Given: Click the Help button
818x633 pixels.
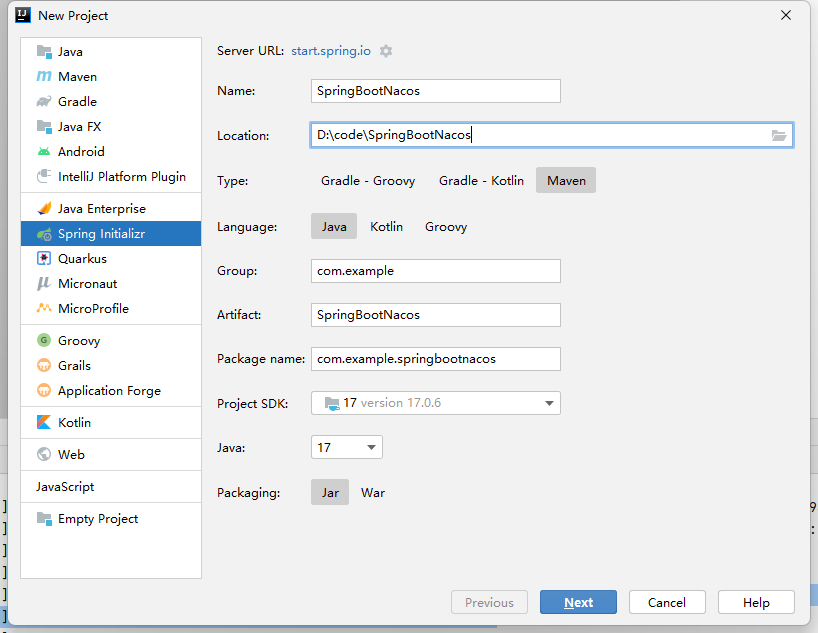Looking at the screenshot, I should pos(756,602).
